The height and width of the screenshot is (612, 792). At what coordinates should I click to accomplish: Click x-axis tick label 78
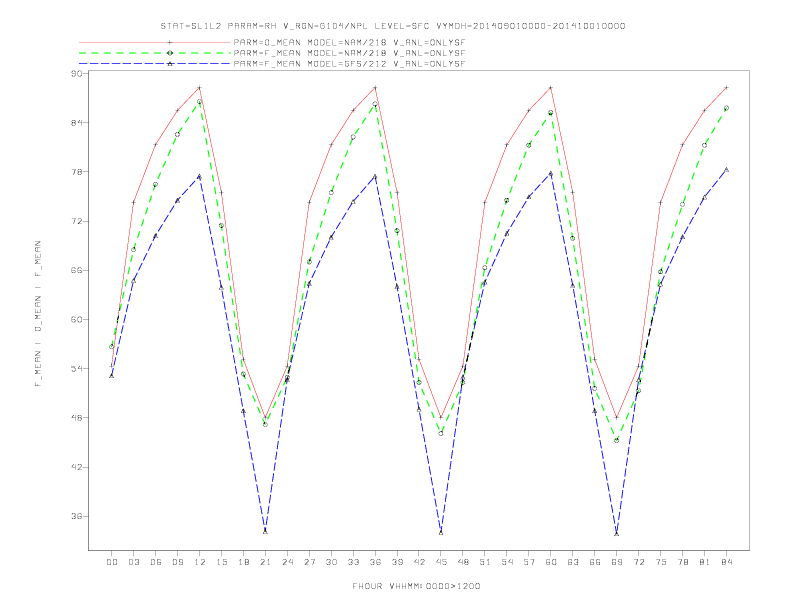click(x=683, y=562)
